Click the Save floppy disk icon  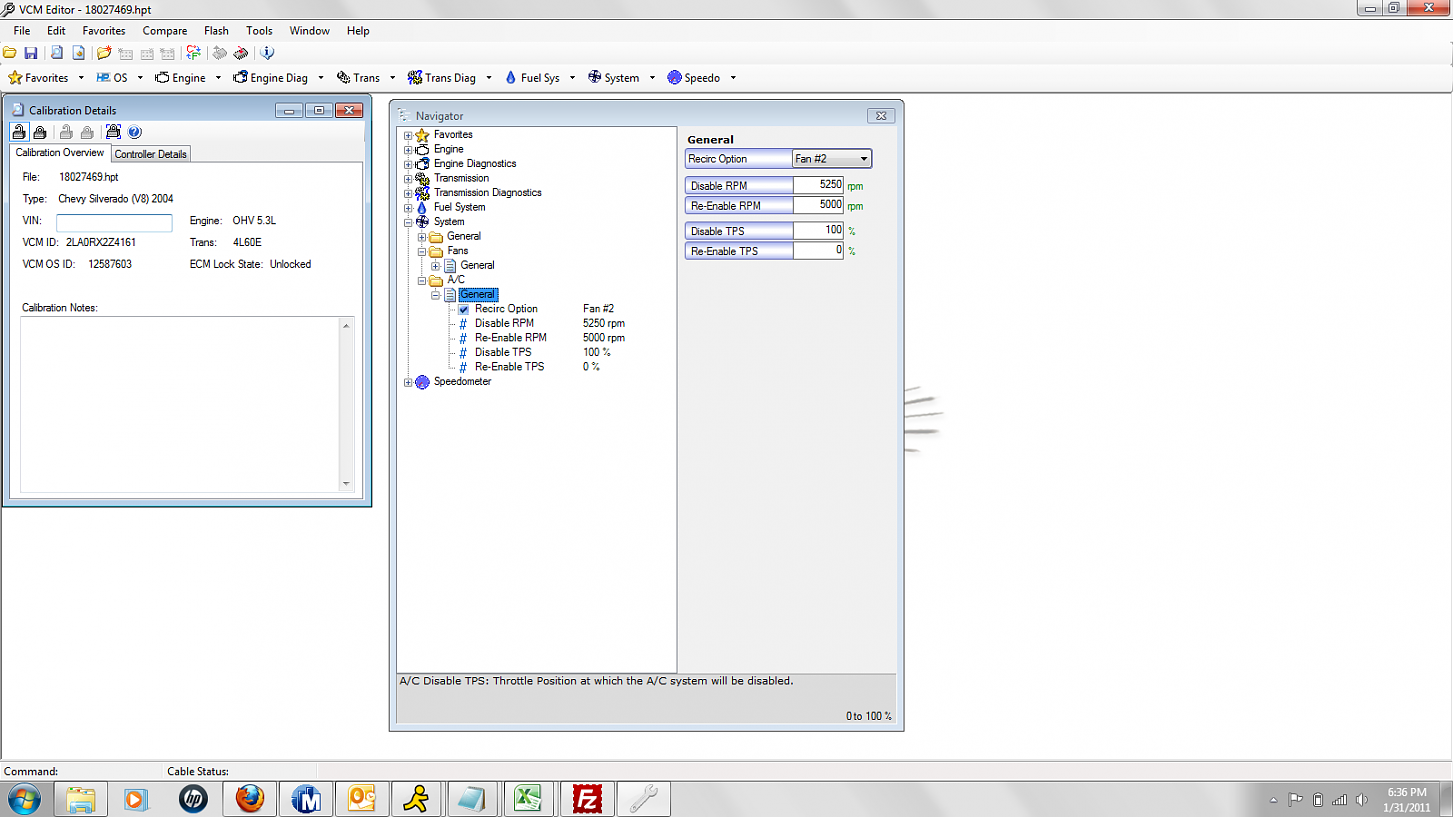click(x=31, y=53)
